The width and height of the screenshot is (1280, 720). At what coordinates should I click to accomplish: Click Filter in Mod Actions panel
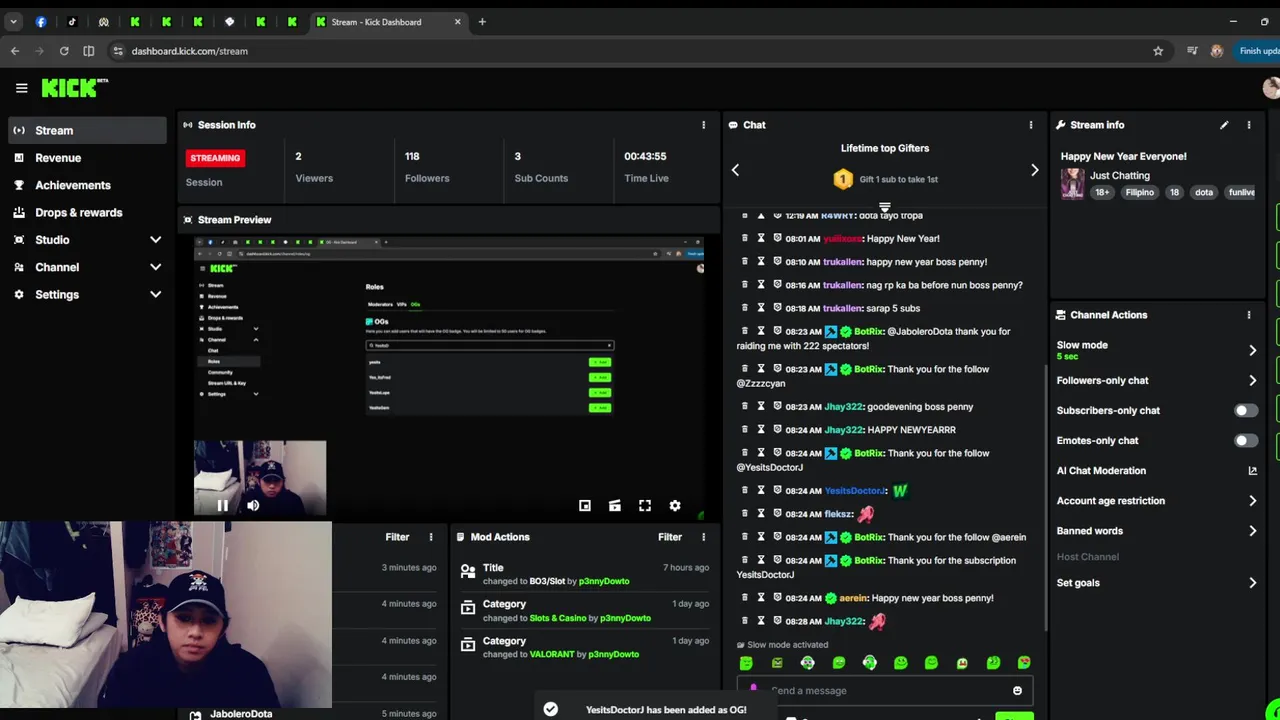point(670,537)
